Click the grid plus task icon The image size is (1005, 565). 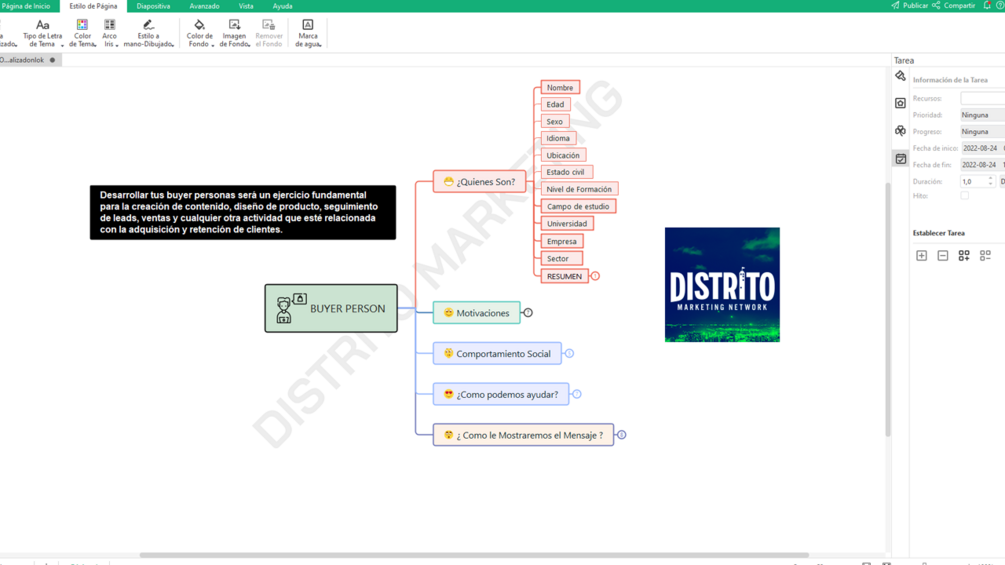[964, 256]
